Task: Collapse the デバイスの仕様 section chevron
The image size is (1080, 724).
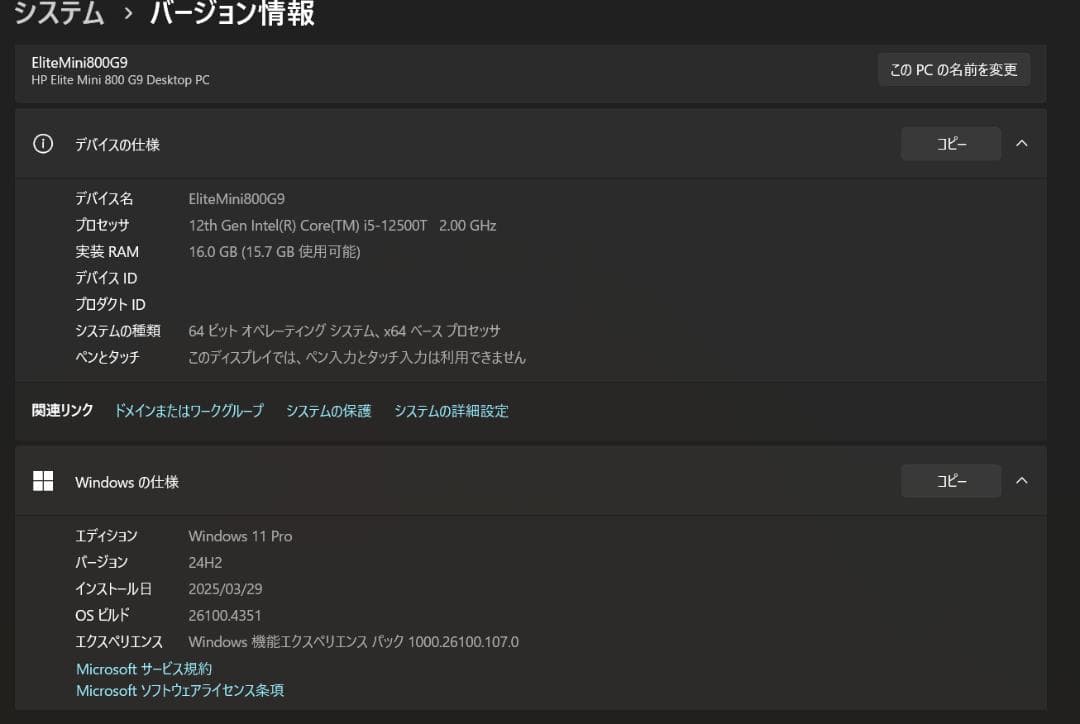Action: (1022, 143)
